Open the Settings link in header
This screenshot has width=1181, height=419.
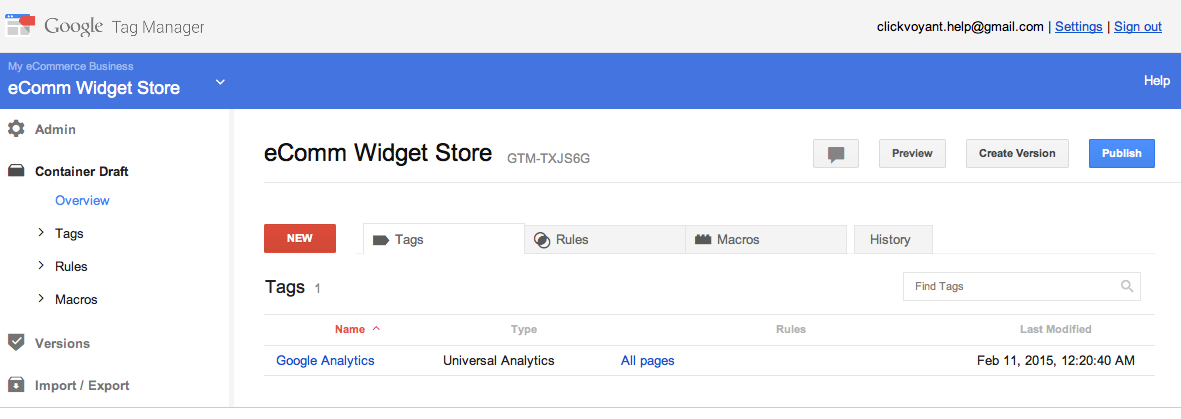tap(1079, 26)
